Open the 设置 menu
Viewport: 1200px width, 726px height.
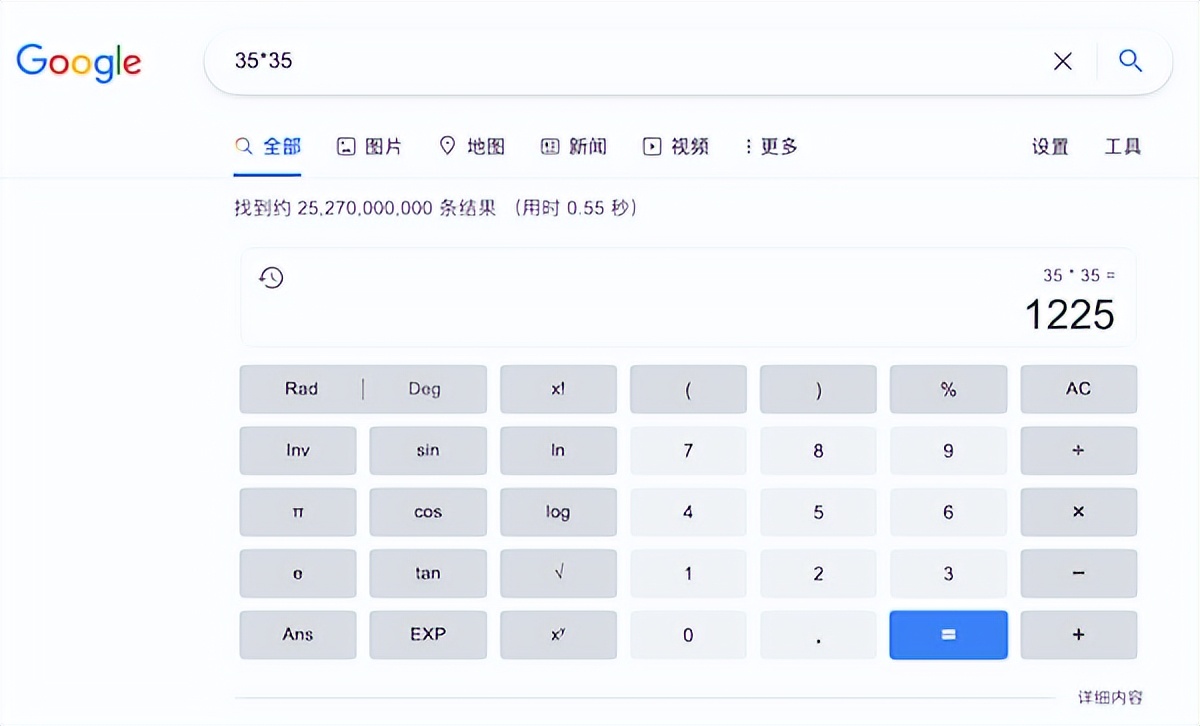tap(1049, 146)
